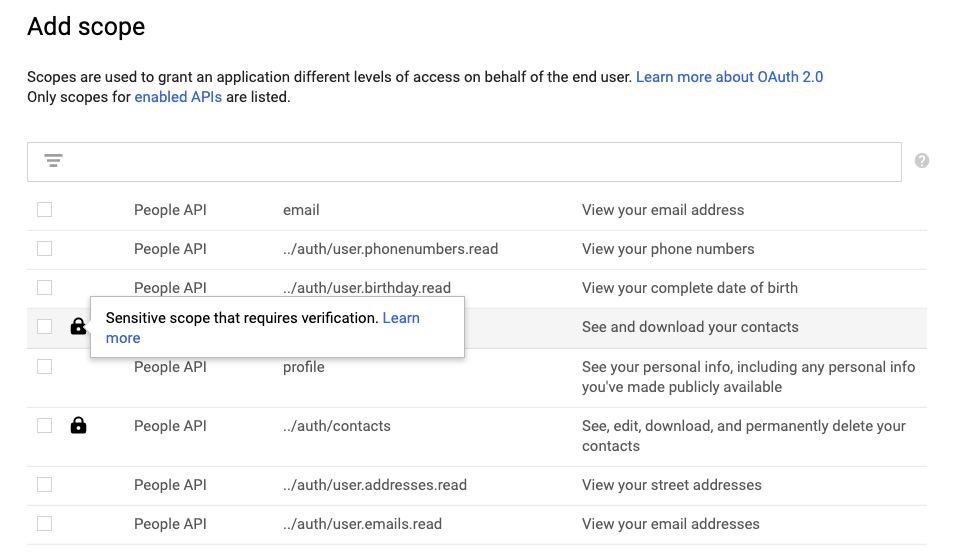Select the user.phonenumbers.read scope checkbox

coord(44,249)
